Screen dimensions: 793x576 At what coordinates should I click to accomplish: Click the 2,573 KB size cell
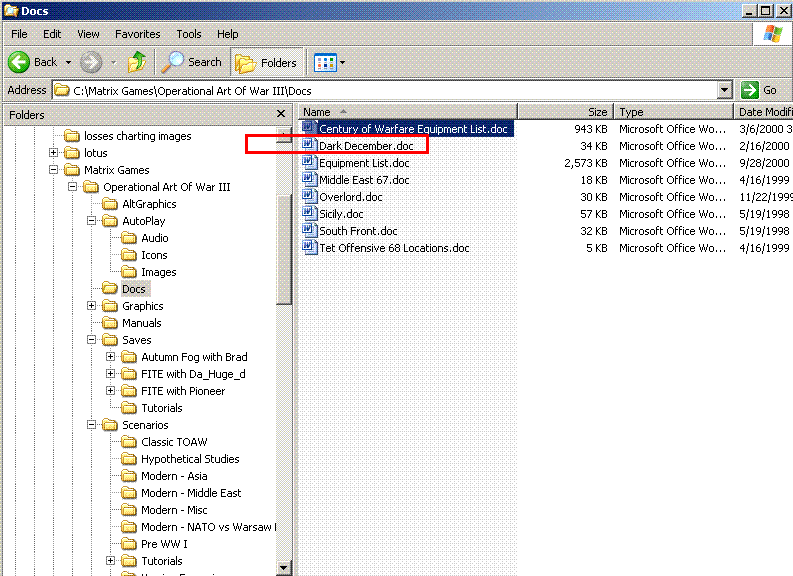(x=588, y=163)
